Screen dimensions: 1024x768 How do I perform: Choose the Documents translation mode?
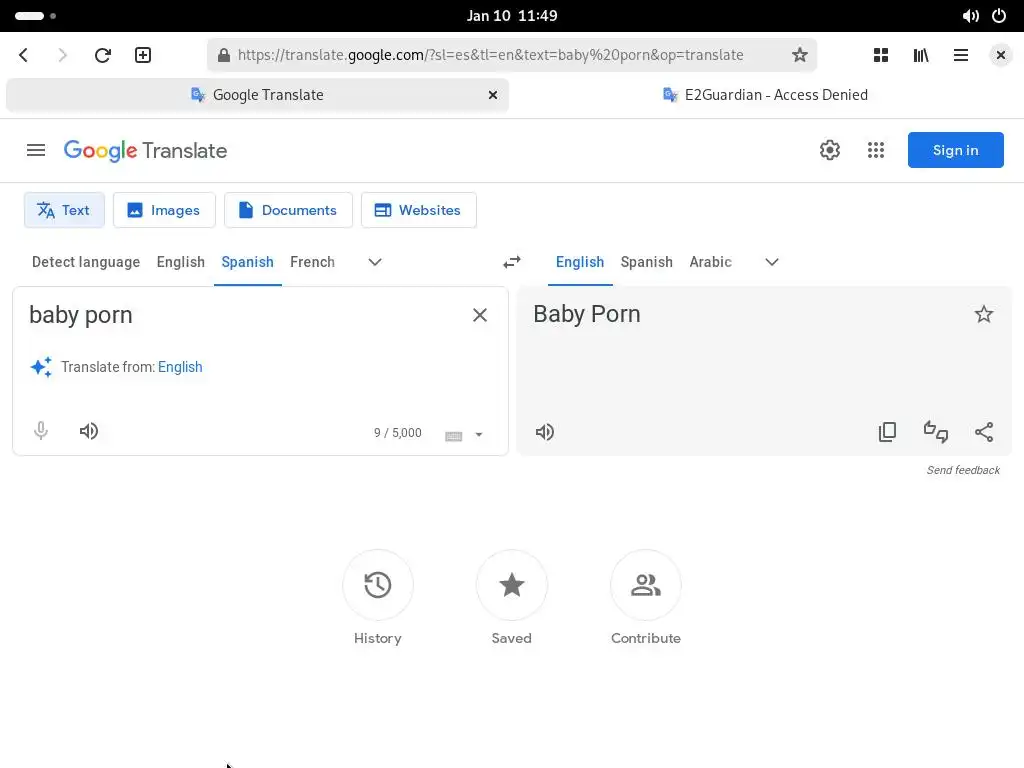pos(288,210)
